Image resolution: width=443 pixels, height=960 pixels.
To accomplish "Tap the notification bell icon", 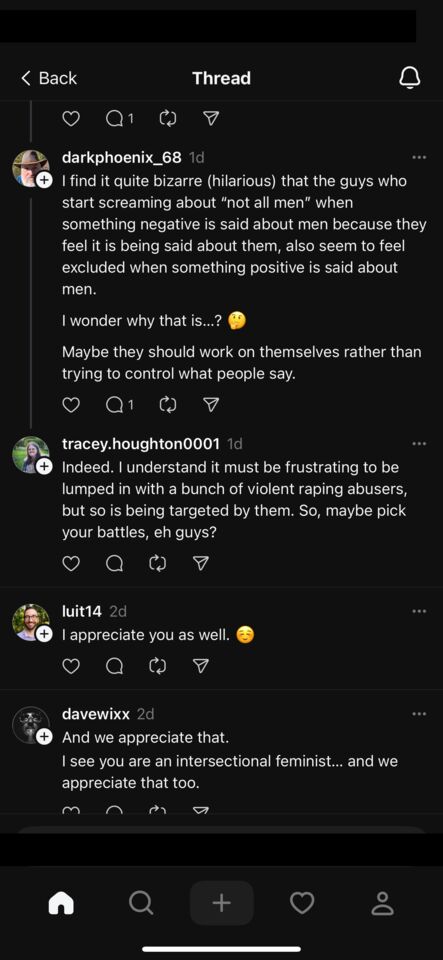I will pos(409,78).
